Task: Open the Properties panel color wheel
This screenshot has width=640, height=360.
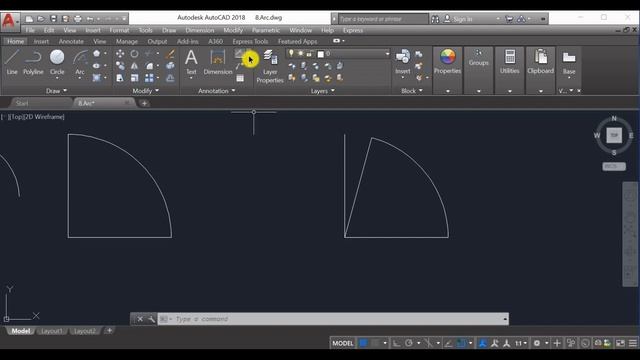Action: pos(447,57)
